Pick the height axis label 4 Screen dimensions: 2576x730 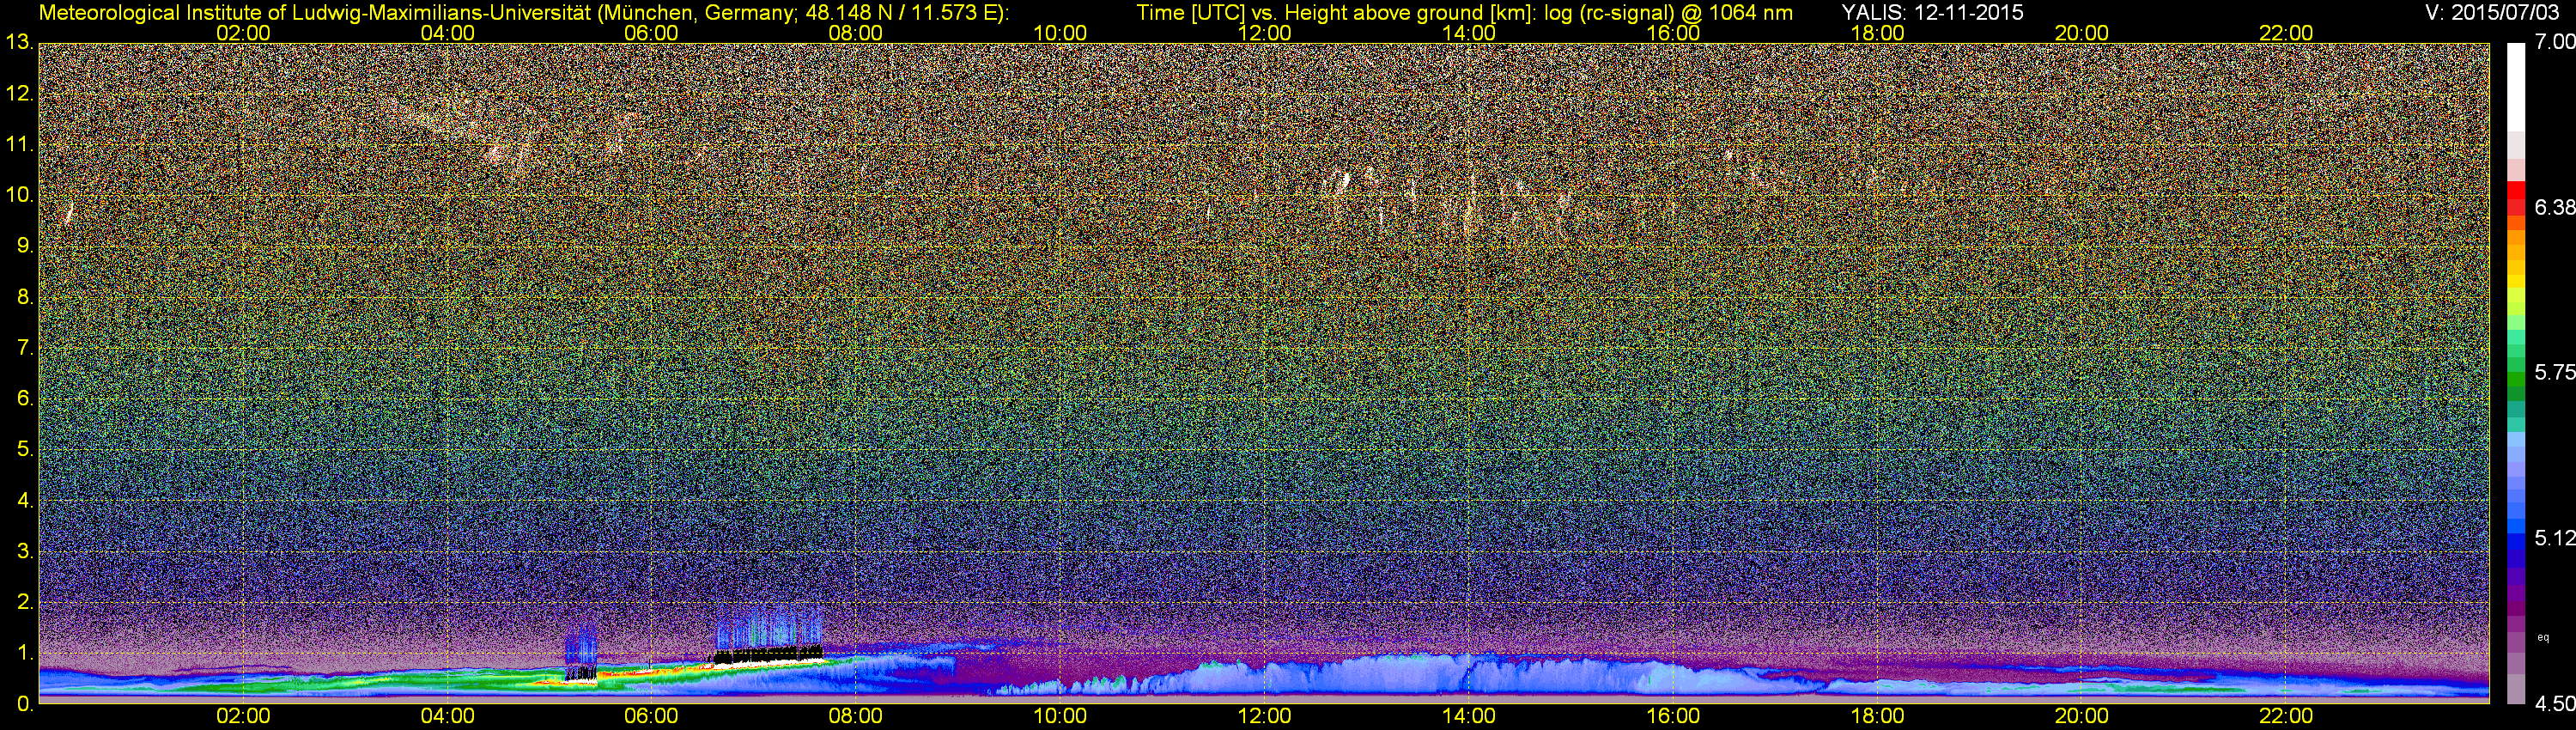click(25, 500)
